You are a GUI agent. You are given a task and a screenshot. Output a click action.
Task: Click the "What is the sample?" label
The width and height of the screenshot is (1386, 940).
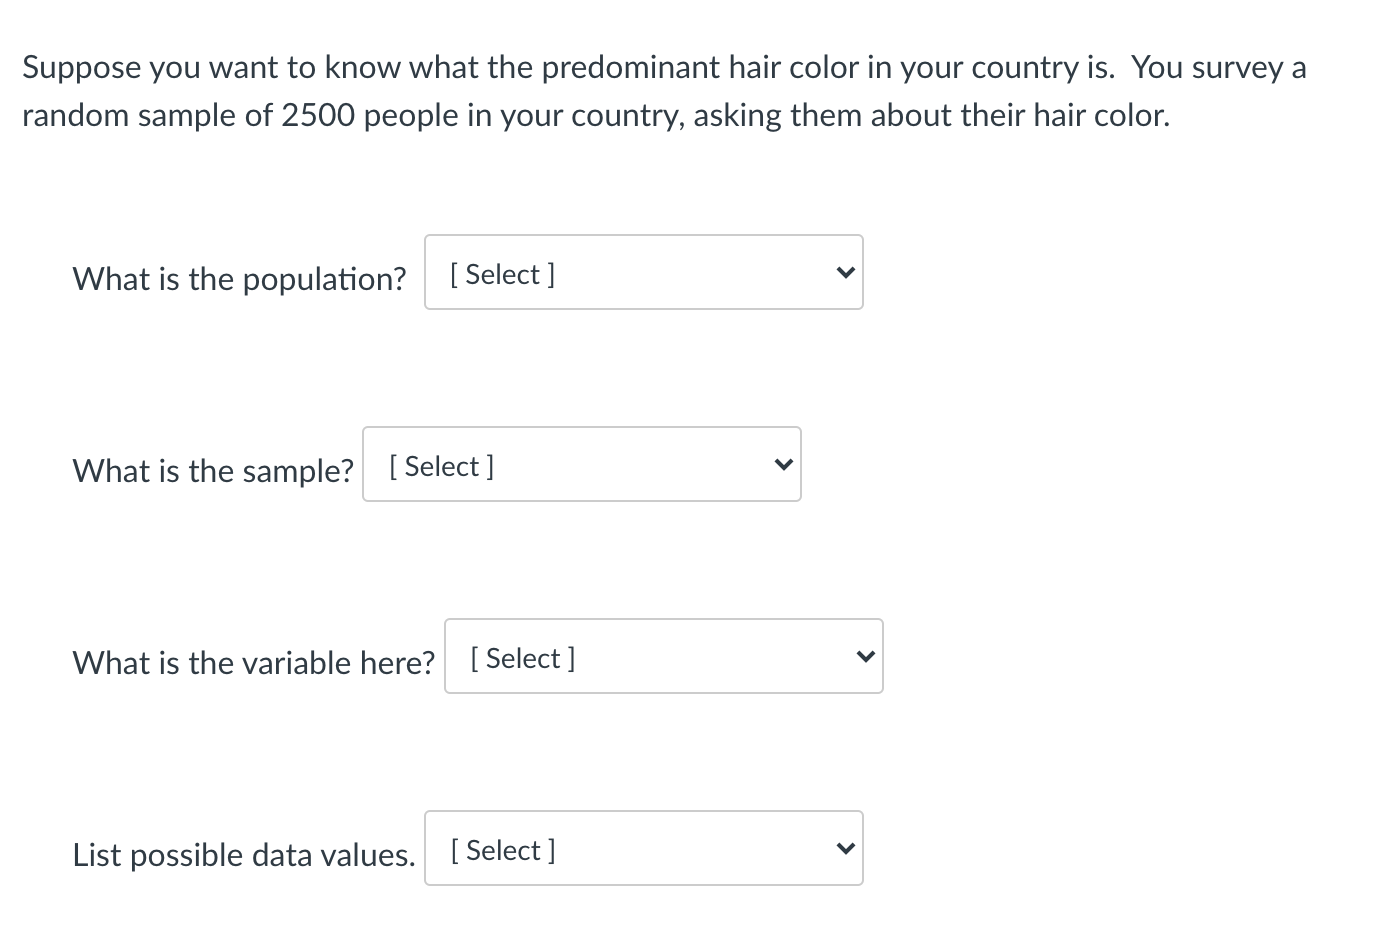coord(213,470)
